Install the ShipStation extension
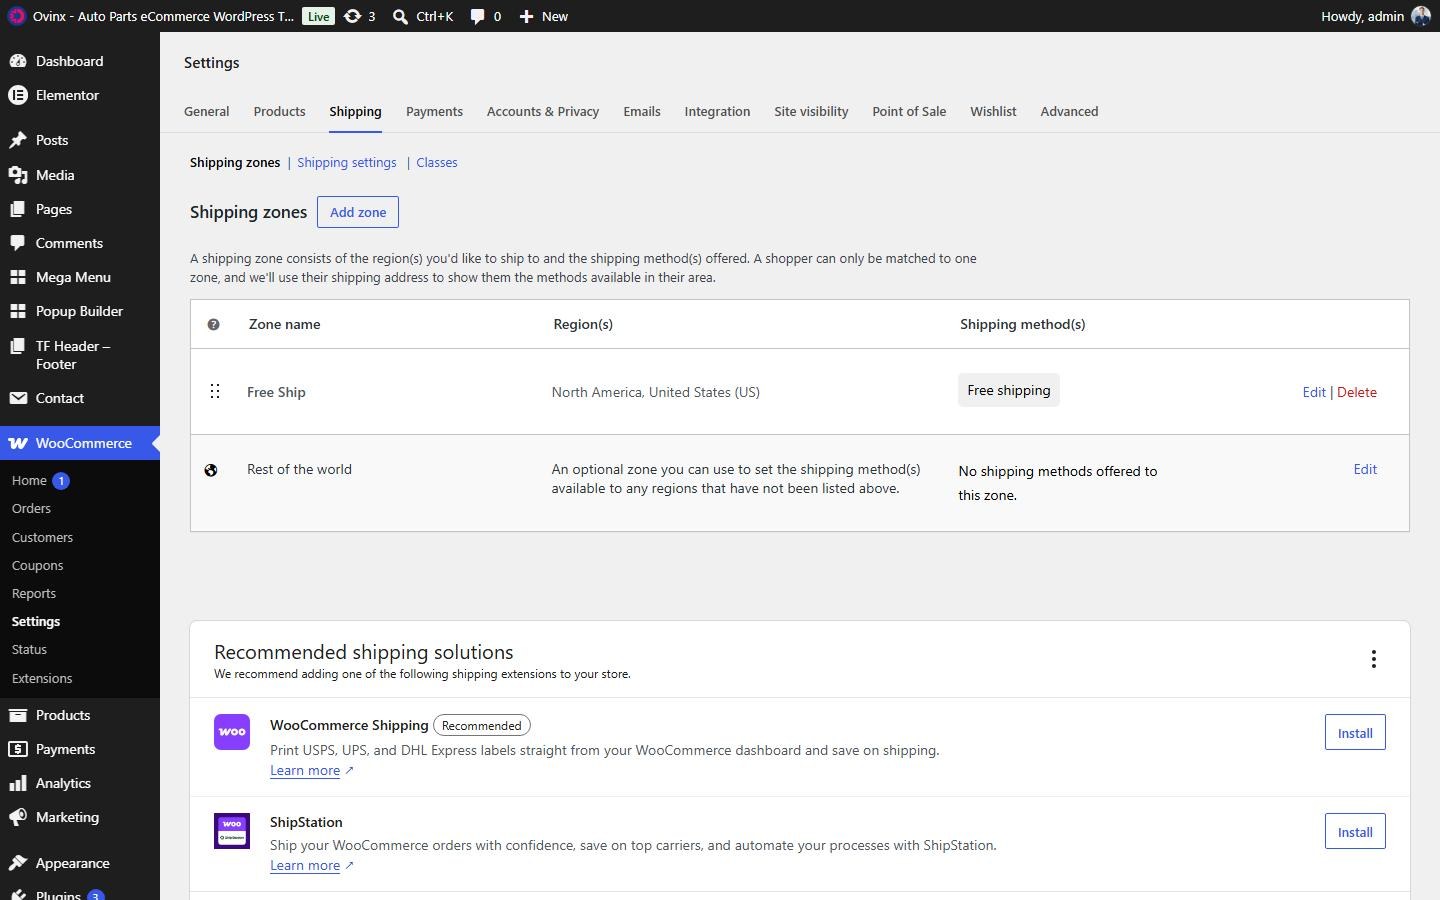This screenshot has height=900, width=1440. [1355, 832]
